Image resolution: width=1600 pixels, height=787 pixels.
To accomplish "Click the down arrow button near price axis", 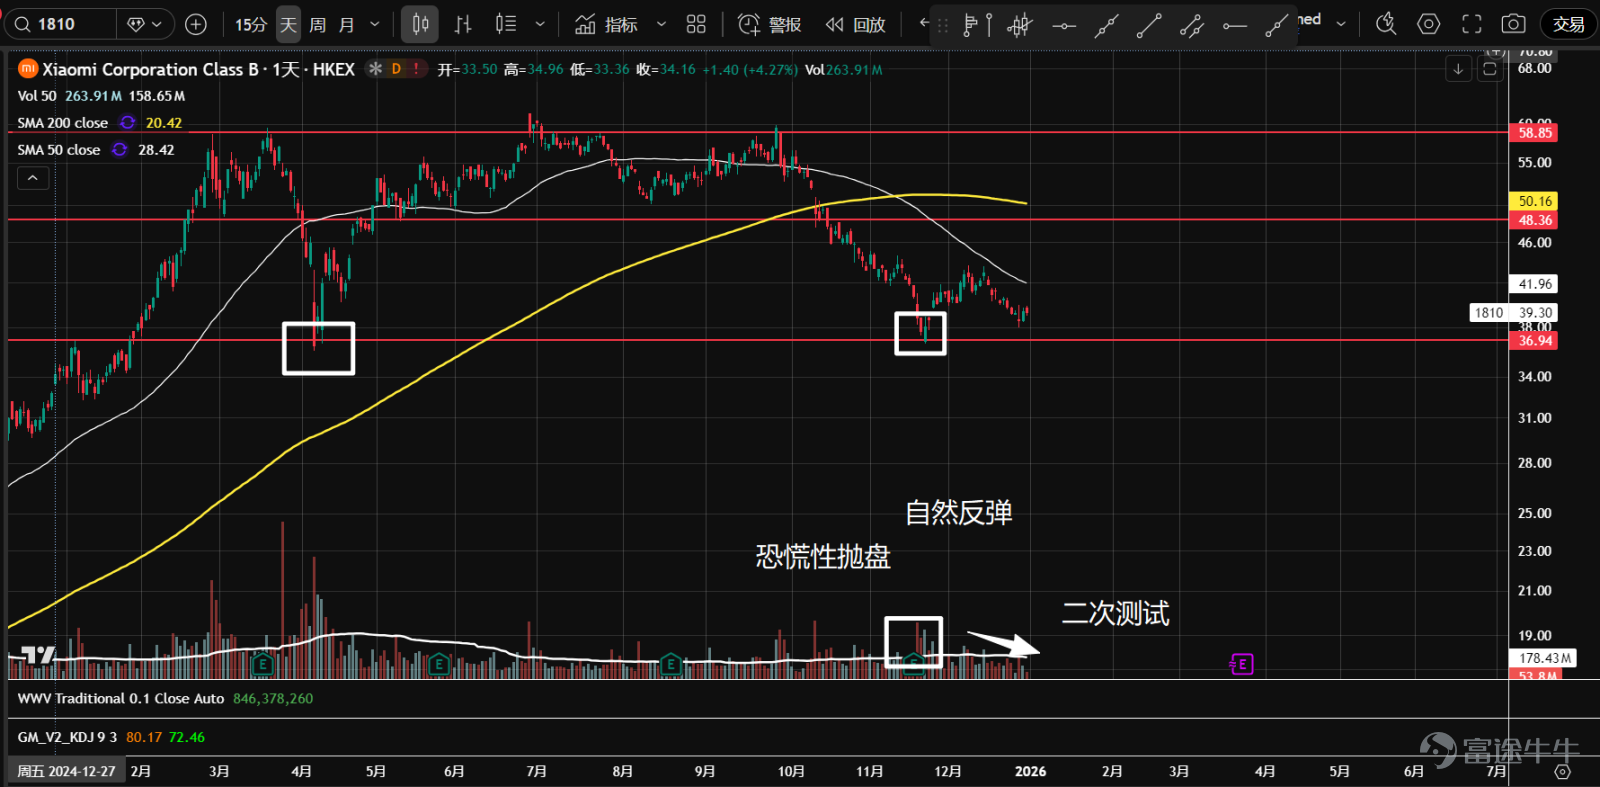I will click(1458, 69).
